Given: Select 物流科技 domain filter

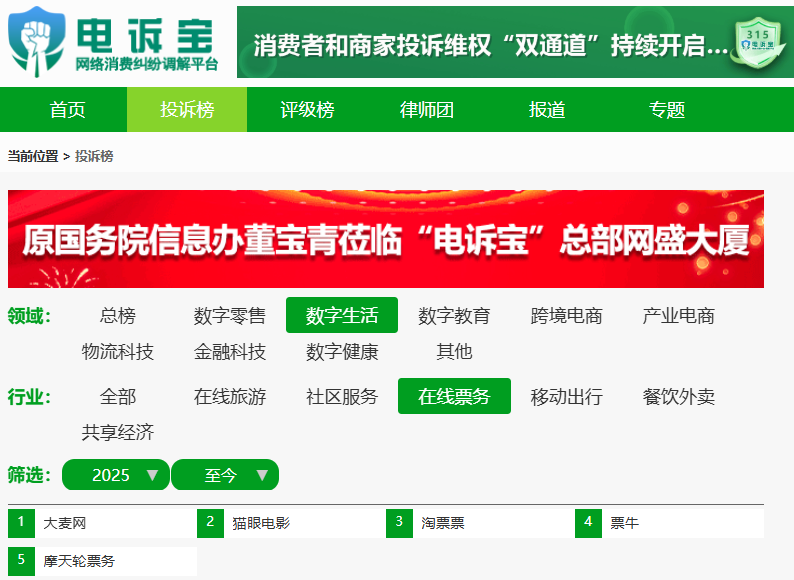Looking at the screenshot, I should tap(118, 351).
